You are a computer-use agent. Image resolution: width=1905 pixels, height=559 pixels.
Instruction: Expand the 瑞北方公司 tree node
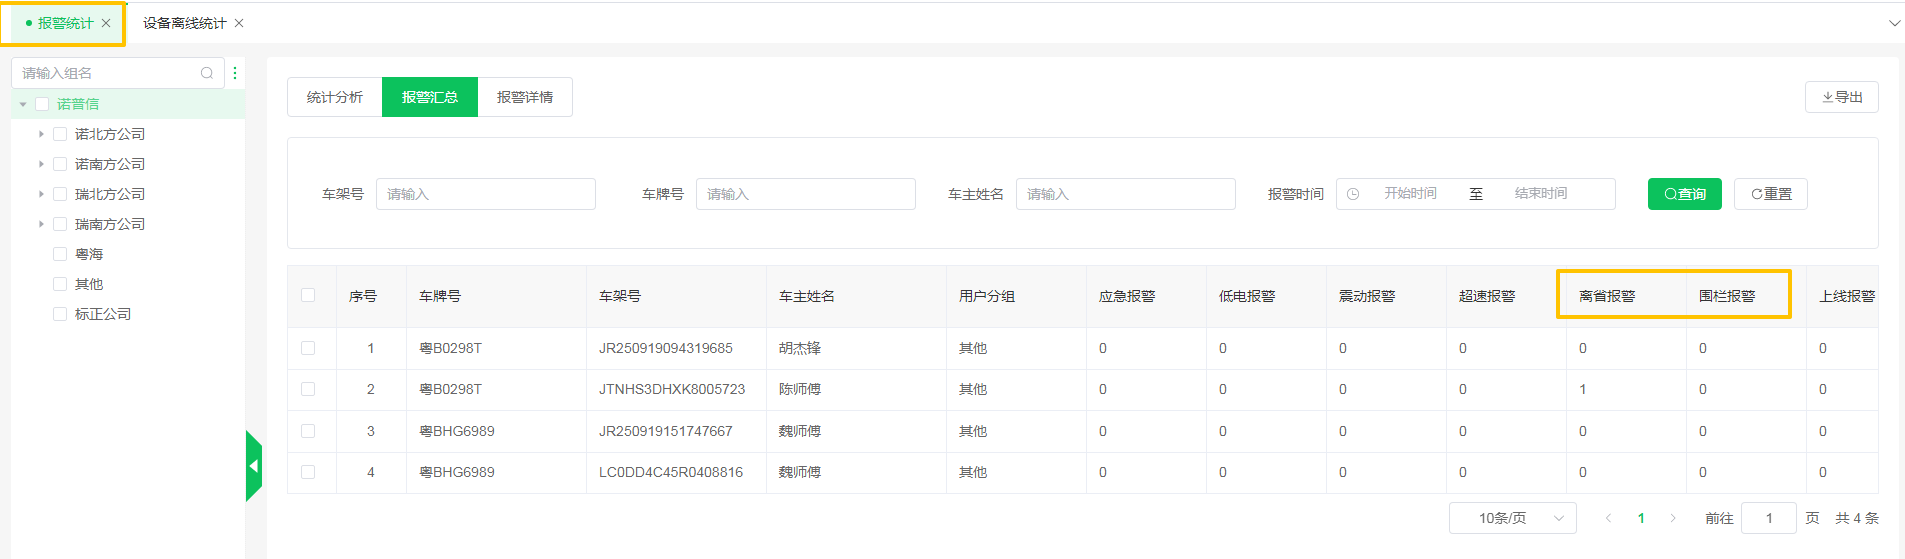point(41,194)
